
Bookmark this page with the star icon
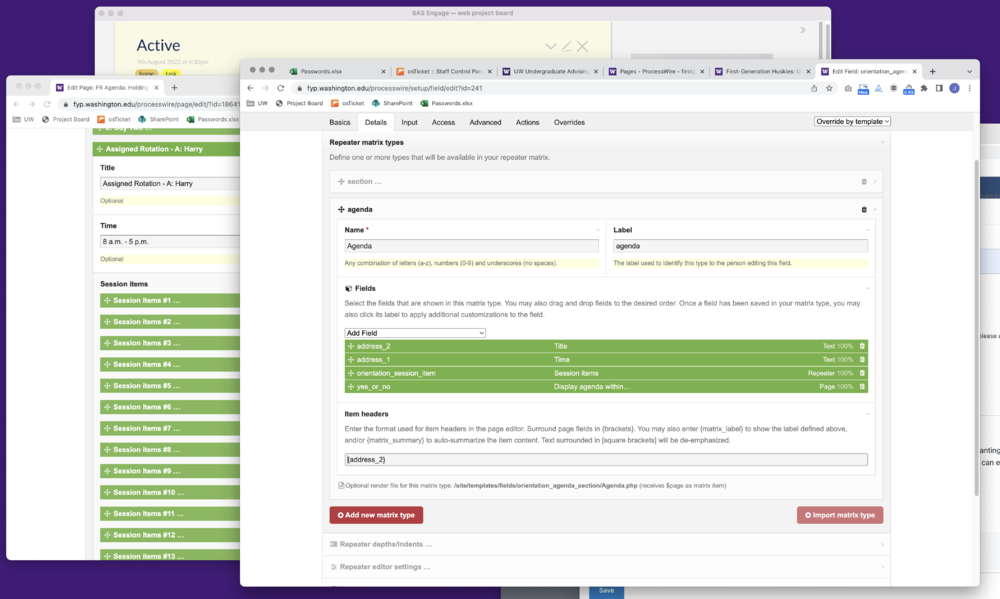point(829,88)
